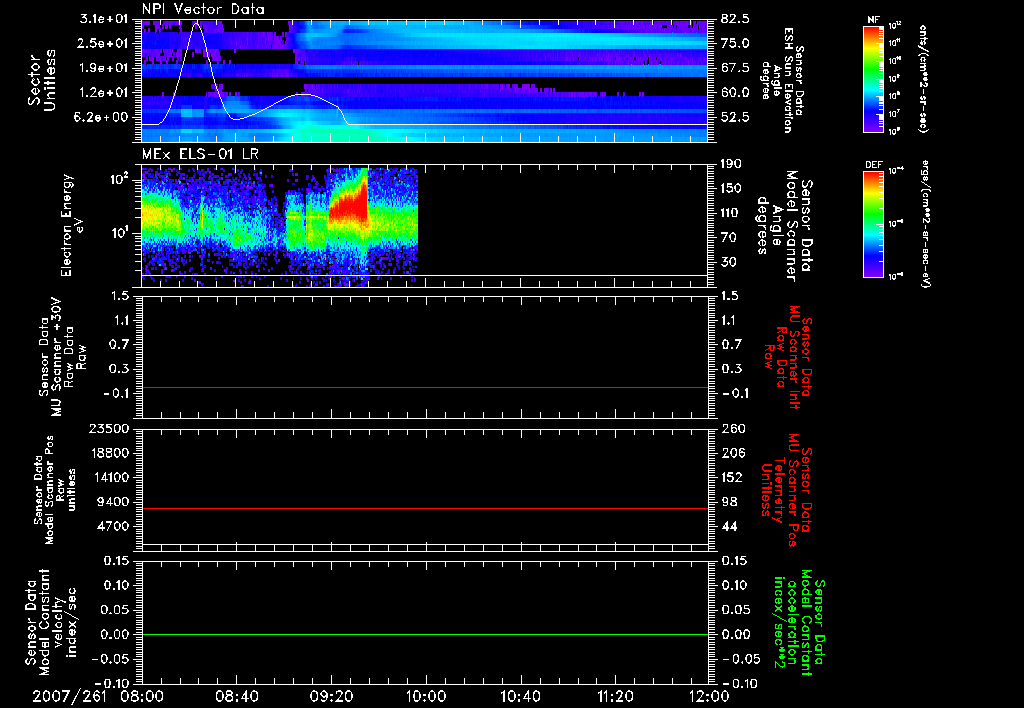Click the '152' telemetry axis value
This screenshot has height=708, width=1024.
click(x=731, y=477)
